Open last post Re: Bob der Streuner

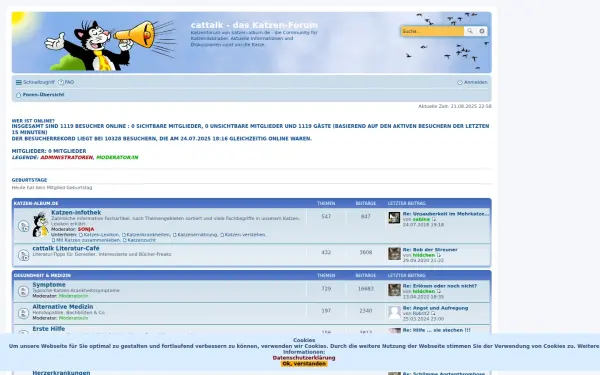tap(430, 249)
